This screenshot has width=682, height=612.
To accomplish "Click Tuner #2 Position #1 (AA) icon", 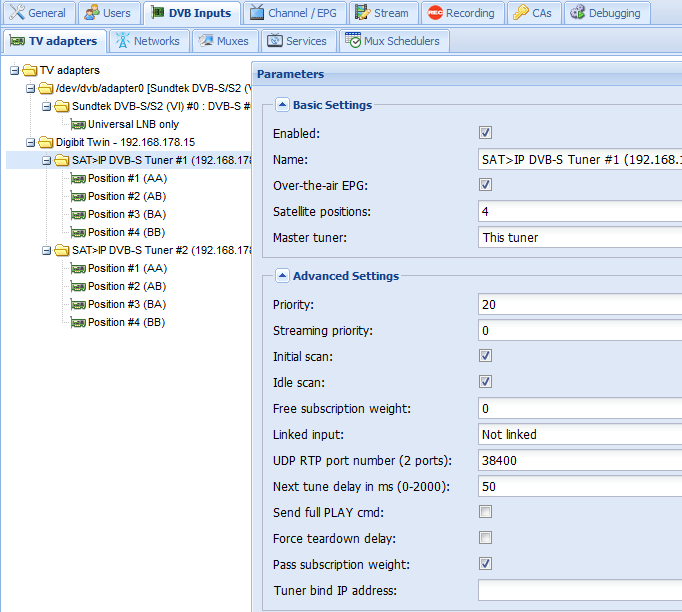I will click(78, 269).
